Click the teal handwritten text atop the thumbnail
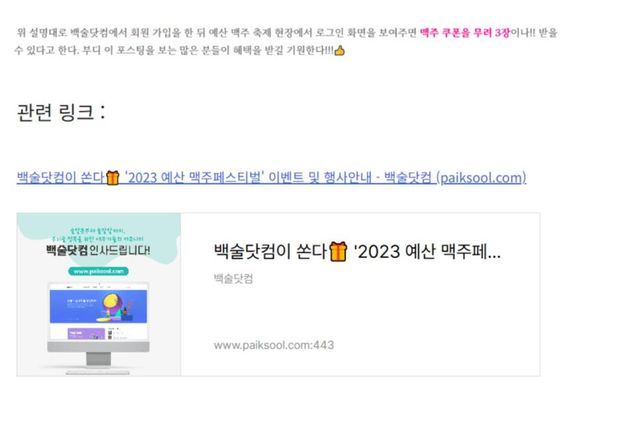 coord(98,235)
